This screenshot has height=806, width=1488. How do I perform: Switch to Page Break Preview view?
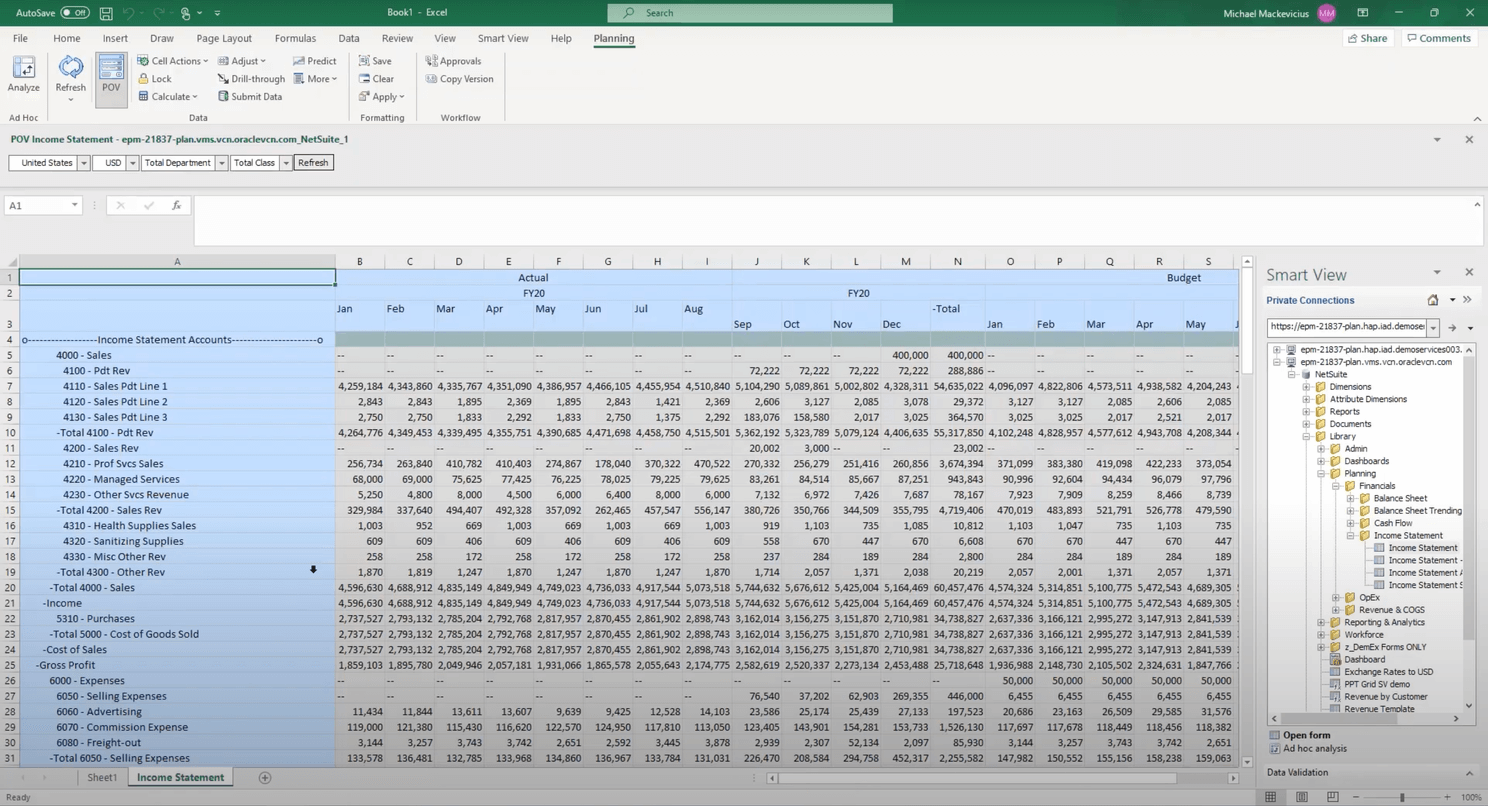tap(1332, 797)
